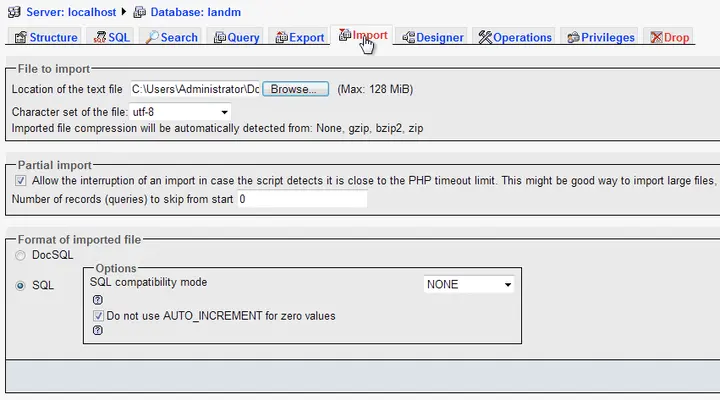Toggle the allow interruption of import checkbox

[21, 180]
